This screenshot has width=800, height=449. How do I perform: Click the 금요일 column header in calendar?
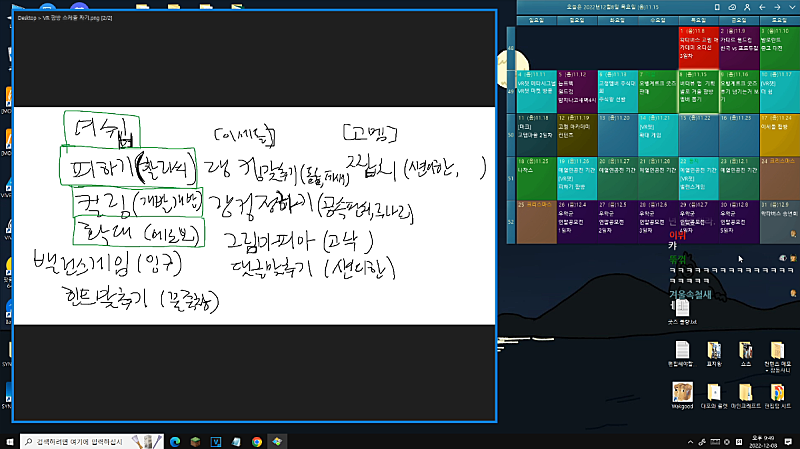pyautogui.click(x=739, y=20)
